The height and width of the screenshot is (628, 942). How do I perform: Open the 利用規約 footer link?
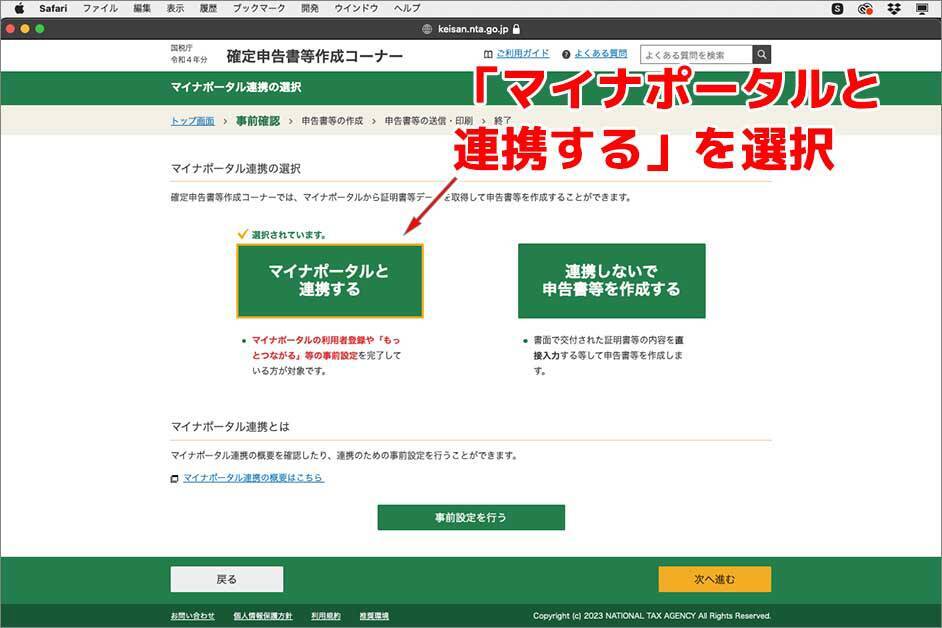326,616
